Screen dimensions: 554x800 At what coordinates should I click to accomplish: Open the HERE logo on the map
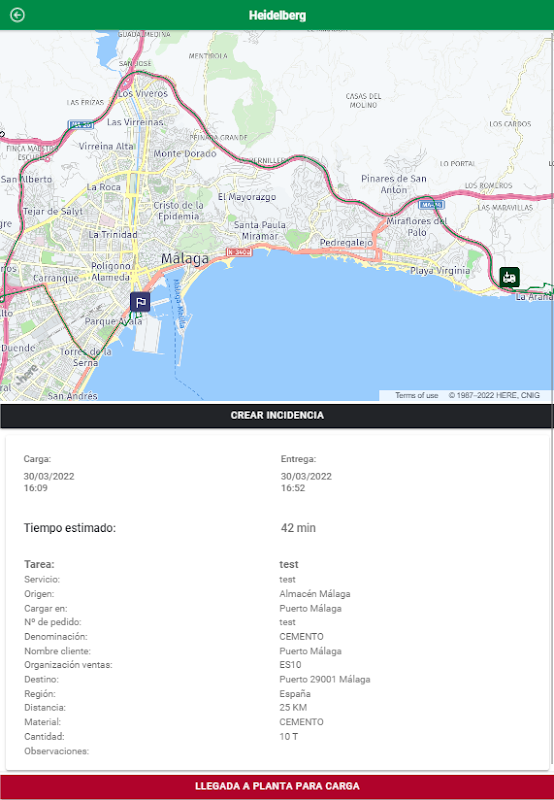click(27, 375)
